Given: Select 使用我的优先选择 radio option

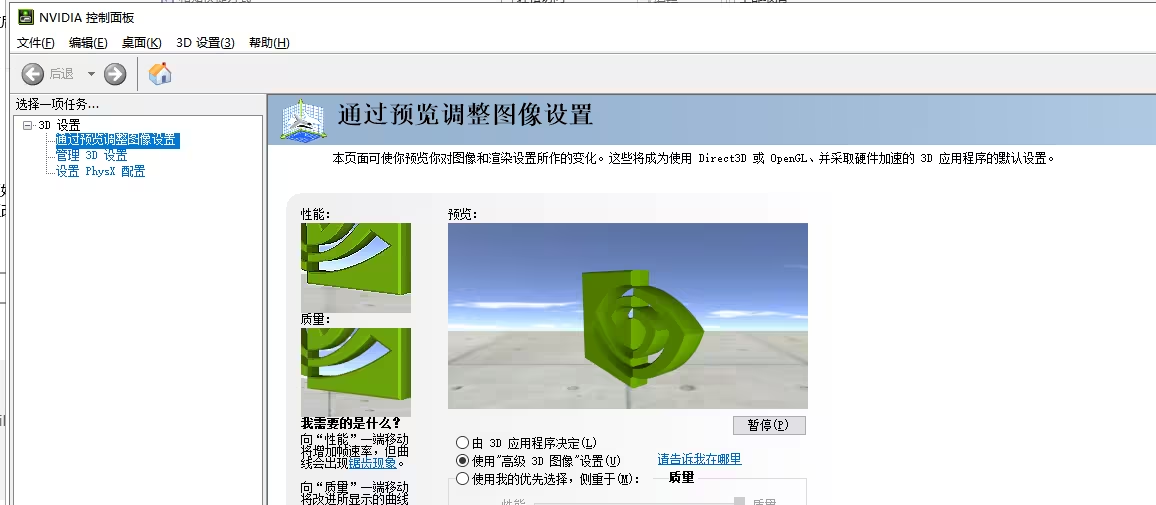Looking at the screenshot, I should tap(548, 478).
